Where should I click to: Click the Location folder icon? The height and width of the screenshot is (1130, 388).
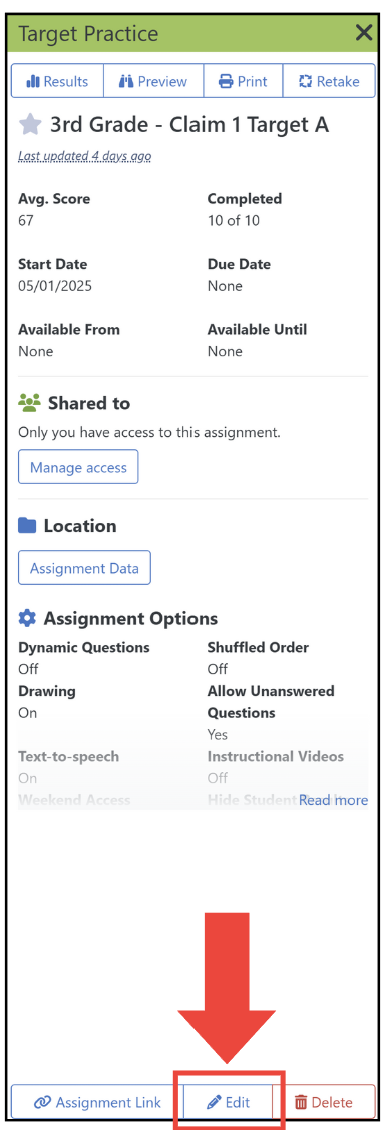pos(27,525)
